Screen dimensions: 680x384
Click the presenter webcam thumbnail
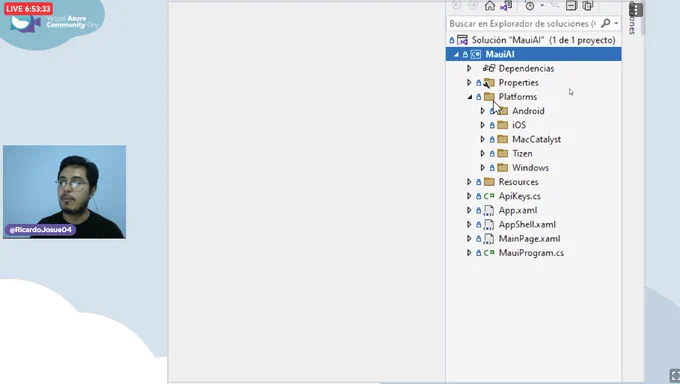(x=65, y=192)
